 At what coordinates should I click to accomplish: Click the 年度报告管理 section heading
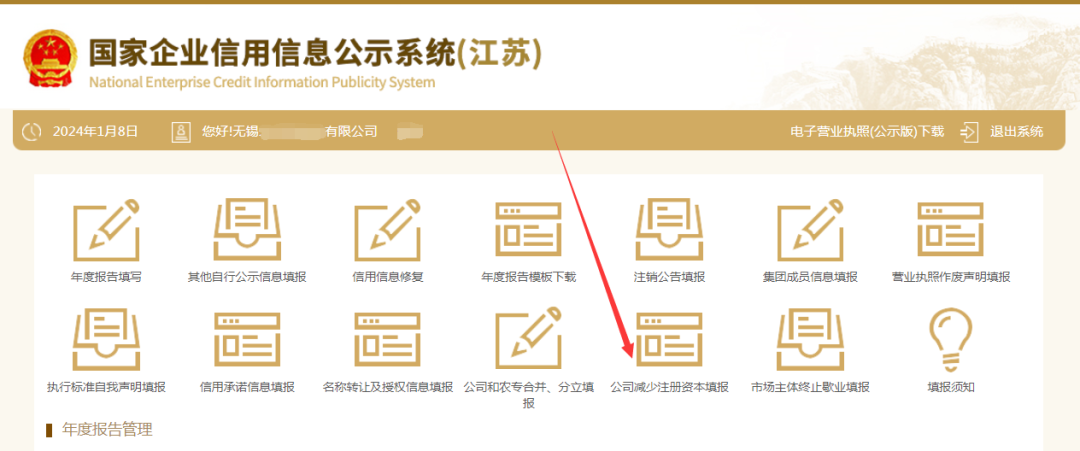[x=107, y=430]
